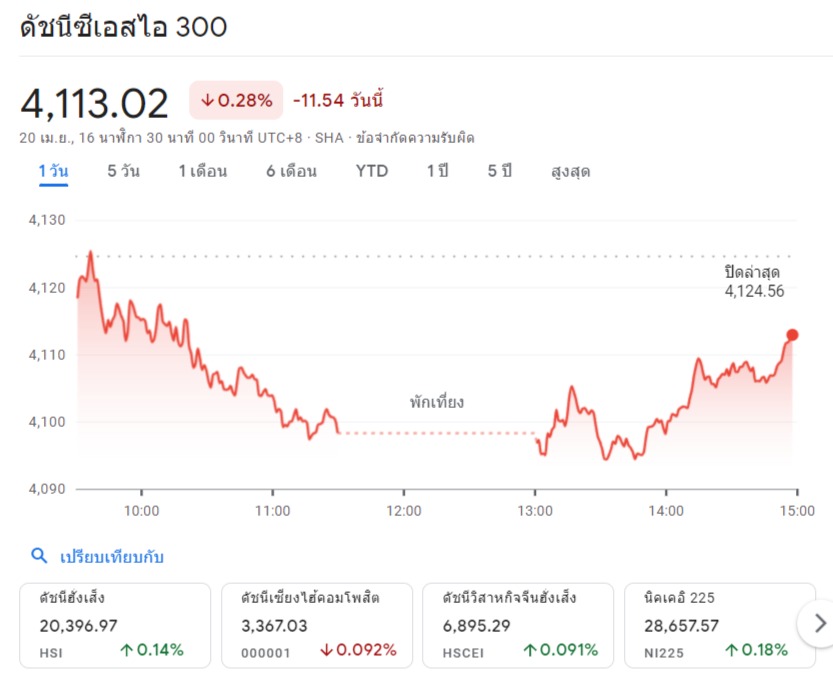This screenshot has width=833, height=674.
Task: View the 5 ปี chart range
Action: click(x=499, y=171)
